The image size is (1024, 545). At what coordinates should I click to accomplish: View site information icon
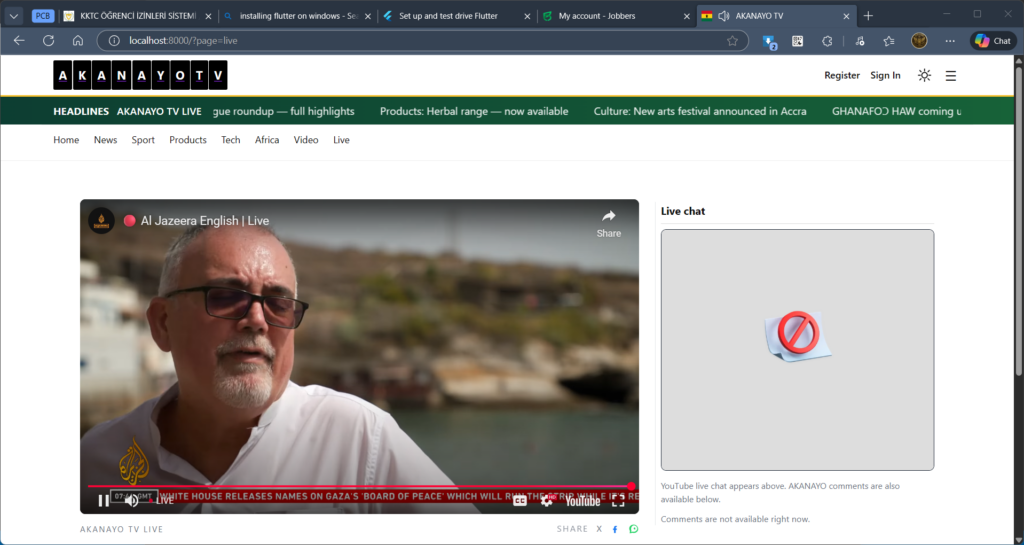coord(114,40)
